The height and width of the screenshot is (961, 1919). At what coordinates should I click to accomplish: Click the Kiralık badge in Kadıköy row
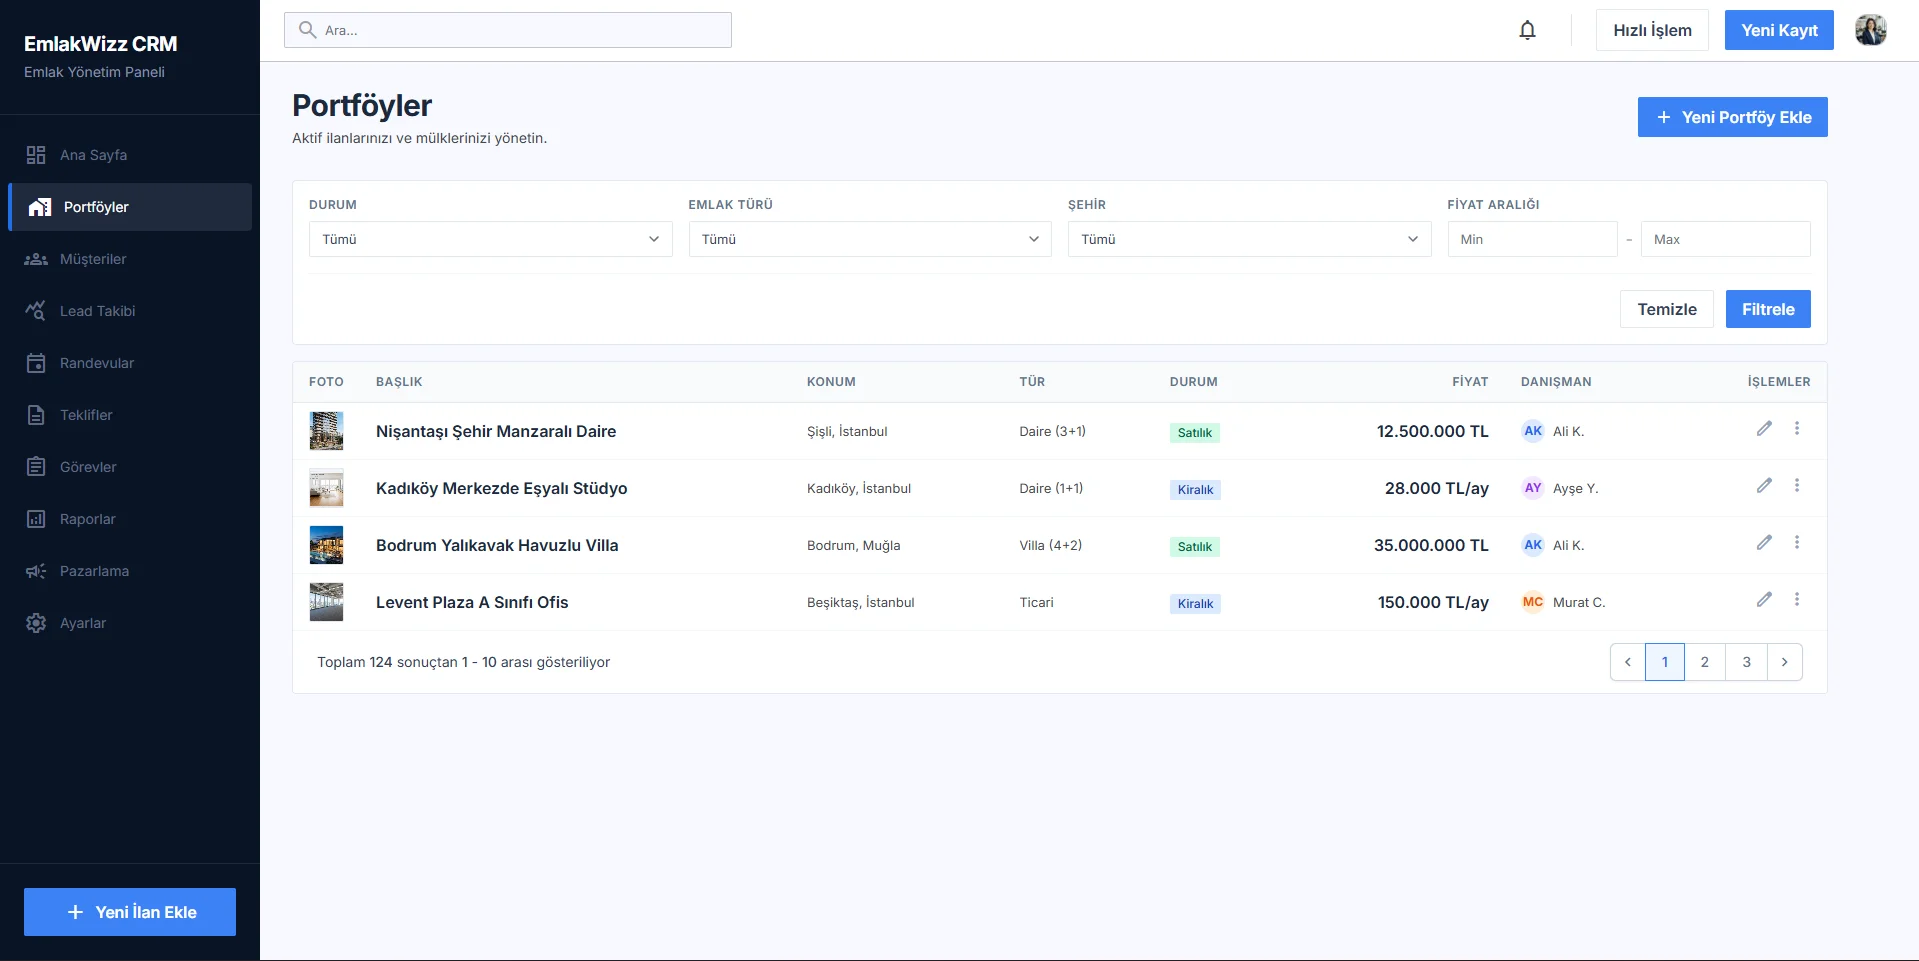[1195, 490]
